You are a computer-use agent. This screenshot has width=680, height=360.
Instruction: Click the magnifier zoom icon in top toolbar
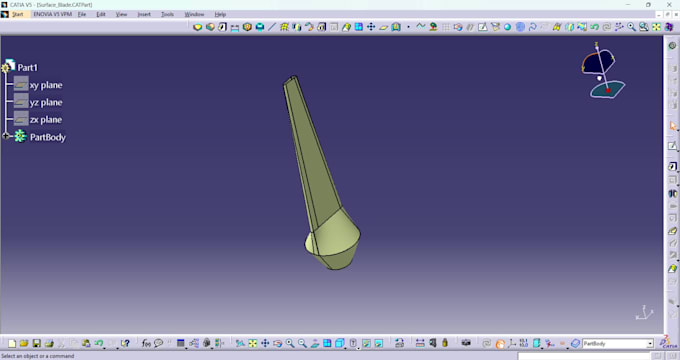[631, 27]
